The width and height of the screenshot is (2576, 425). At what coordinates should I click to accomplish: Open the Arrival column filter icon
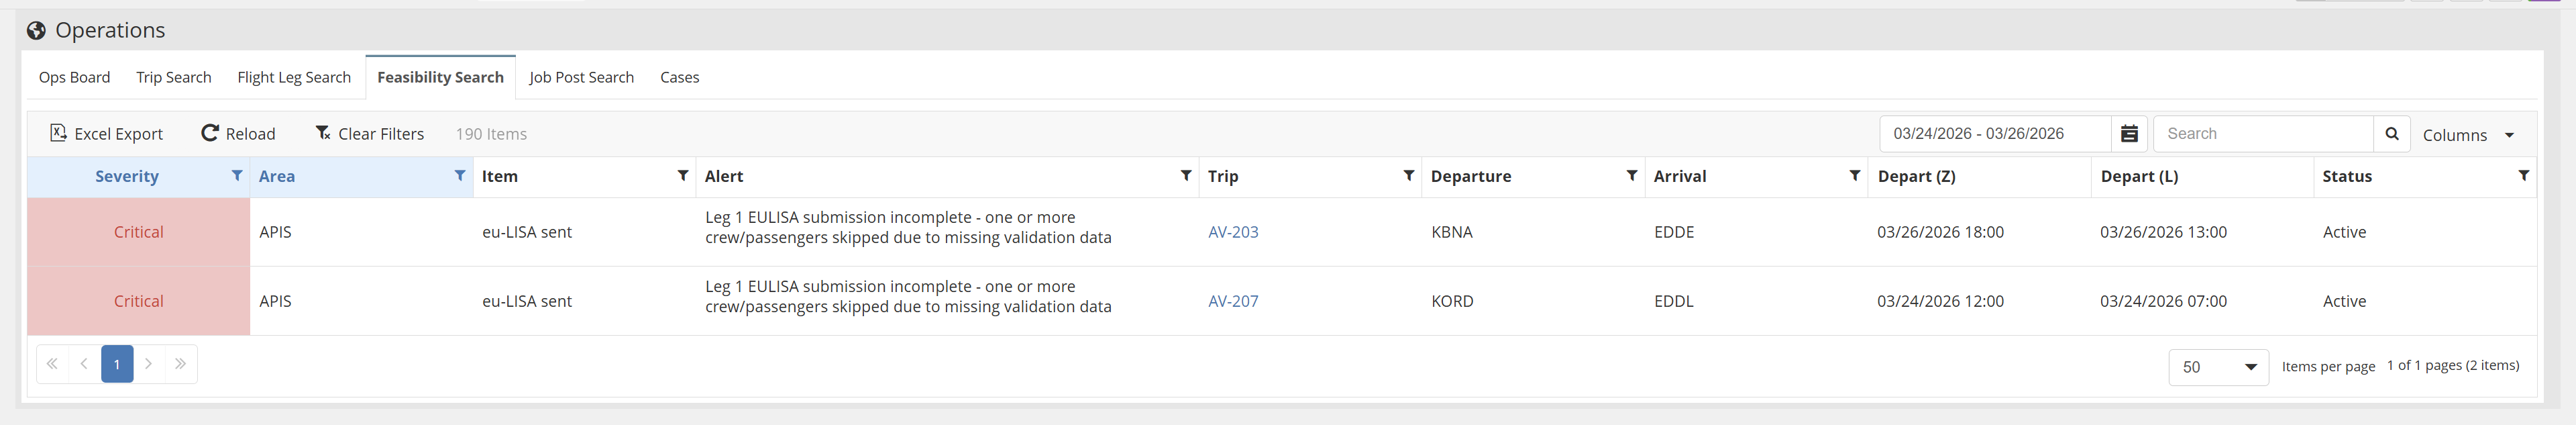coord(1855,176)
